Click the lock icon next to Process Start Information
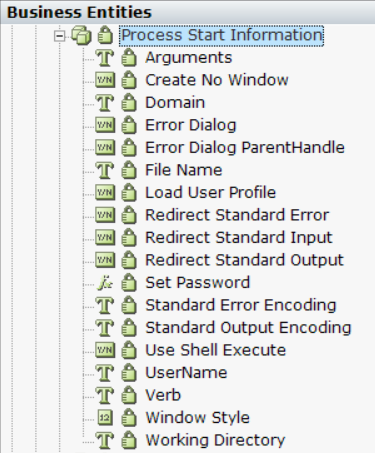The height and width of the screenshot is (453, 375). coord(105,35)
